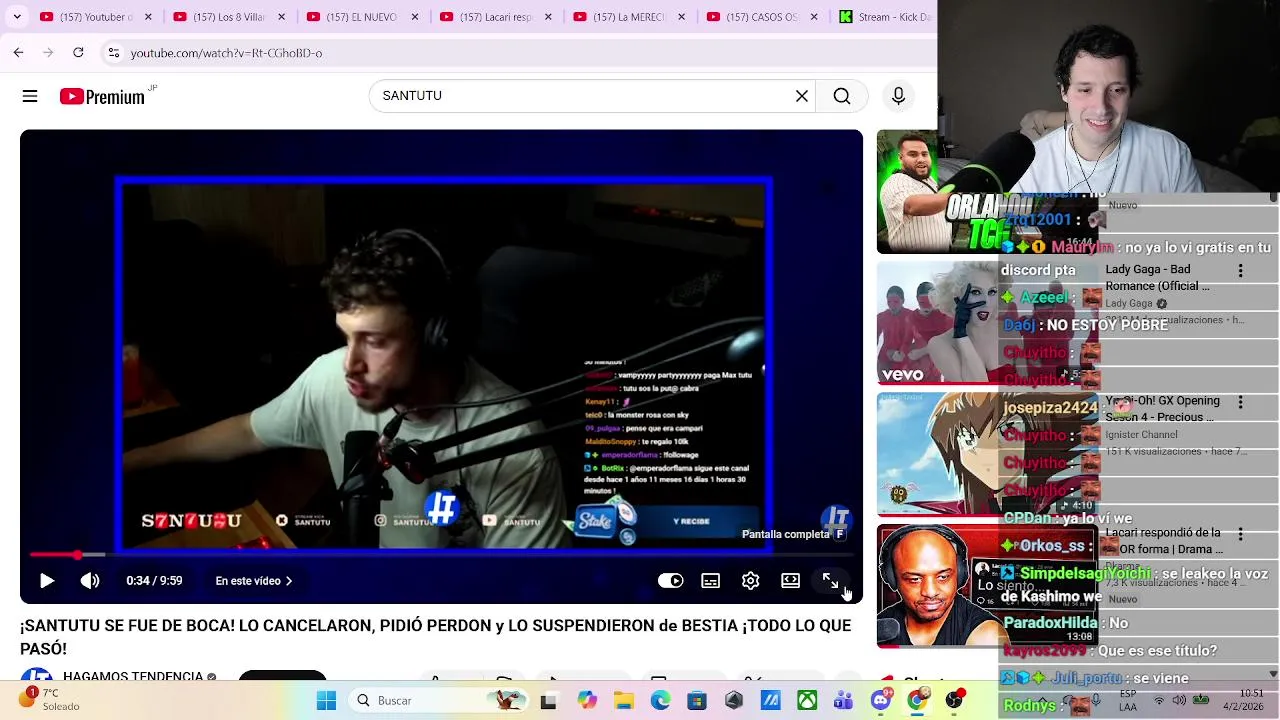Play the paused video
Screen dimensions: 1280x720
(x=47, y=581)
